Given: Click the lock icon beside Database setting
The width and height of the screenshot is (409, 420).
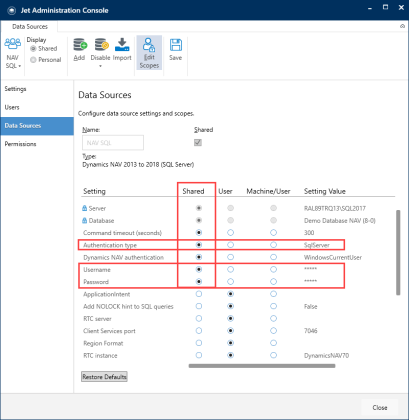Looking at the screenshot, I should pyautogui.click(x=85, y=221).
